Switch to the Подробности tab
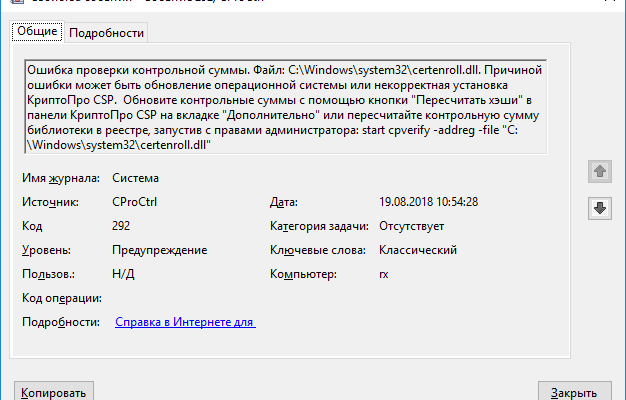The width and height of the screenshot is (626, 400). point(106,33)
